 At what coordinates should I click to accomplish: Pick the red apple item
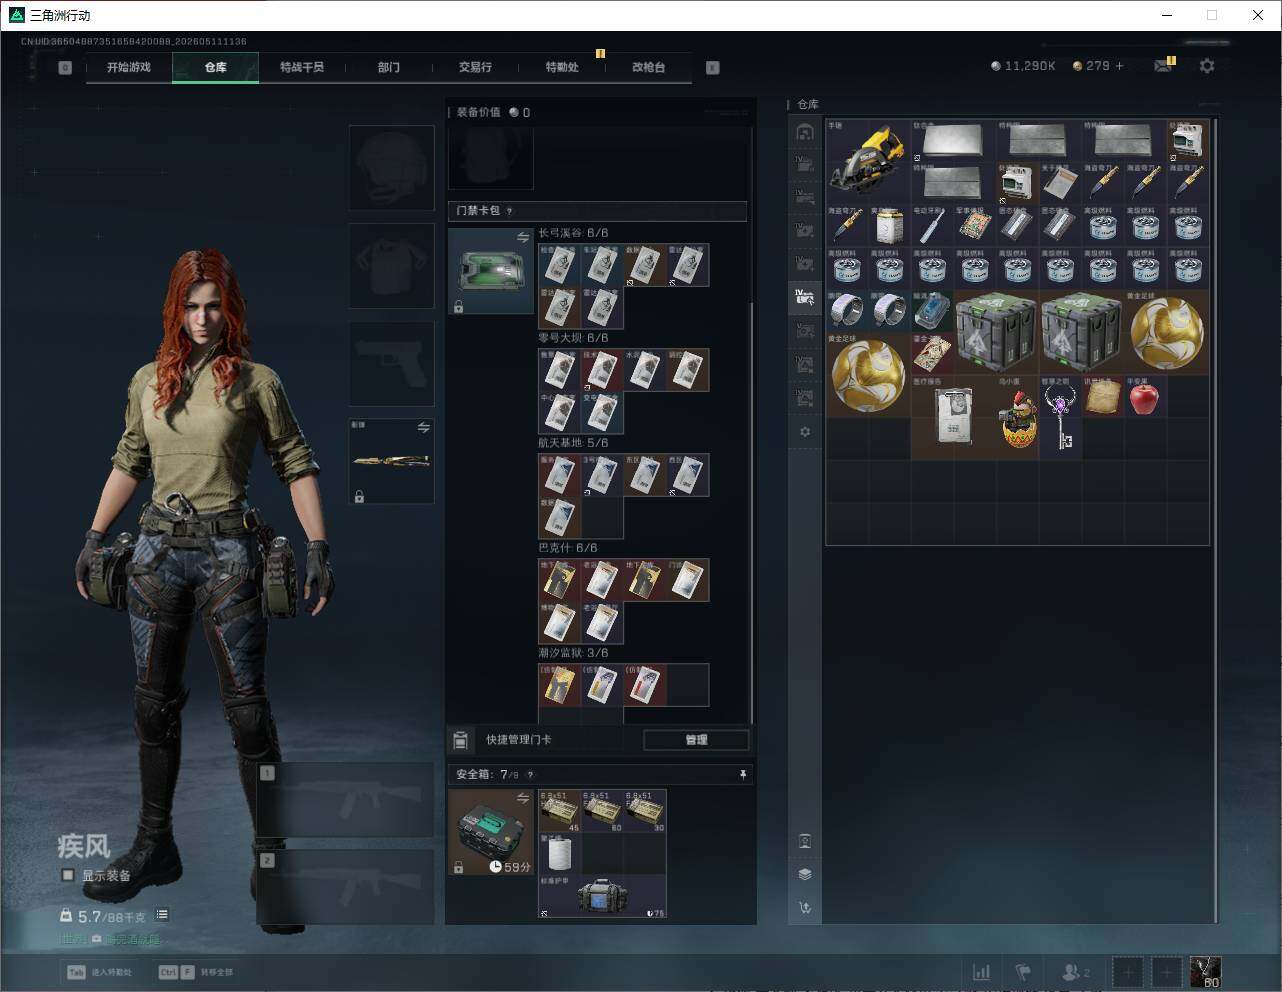click(1145, 397)
